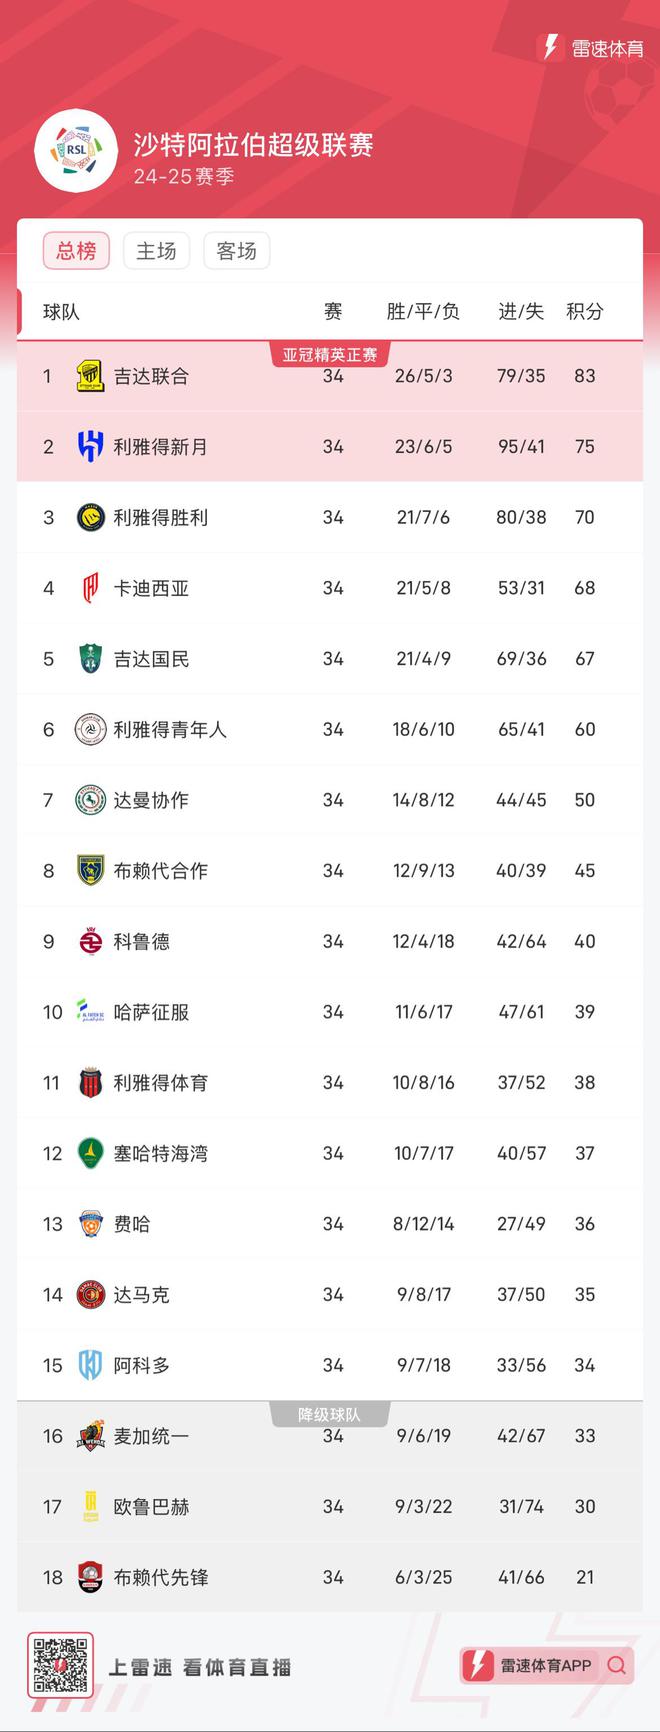Open the 利雅得青年人 team row

(330, 730)
